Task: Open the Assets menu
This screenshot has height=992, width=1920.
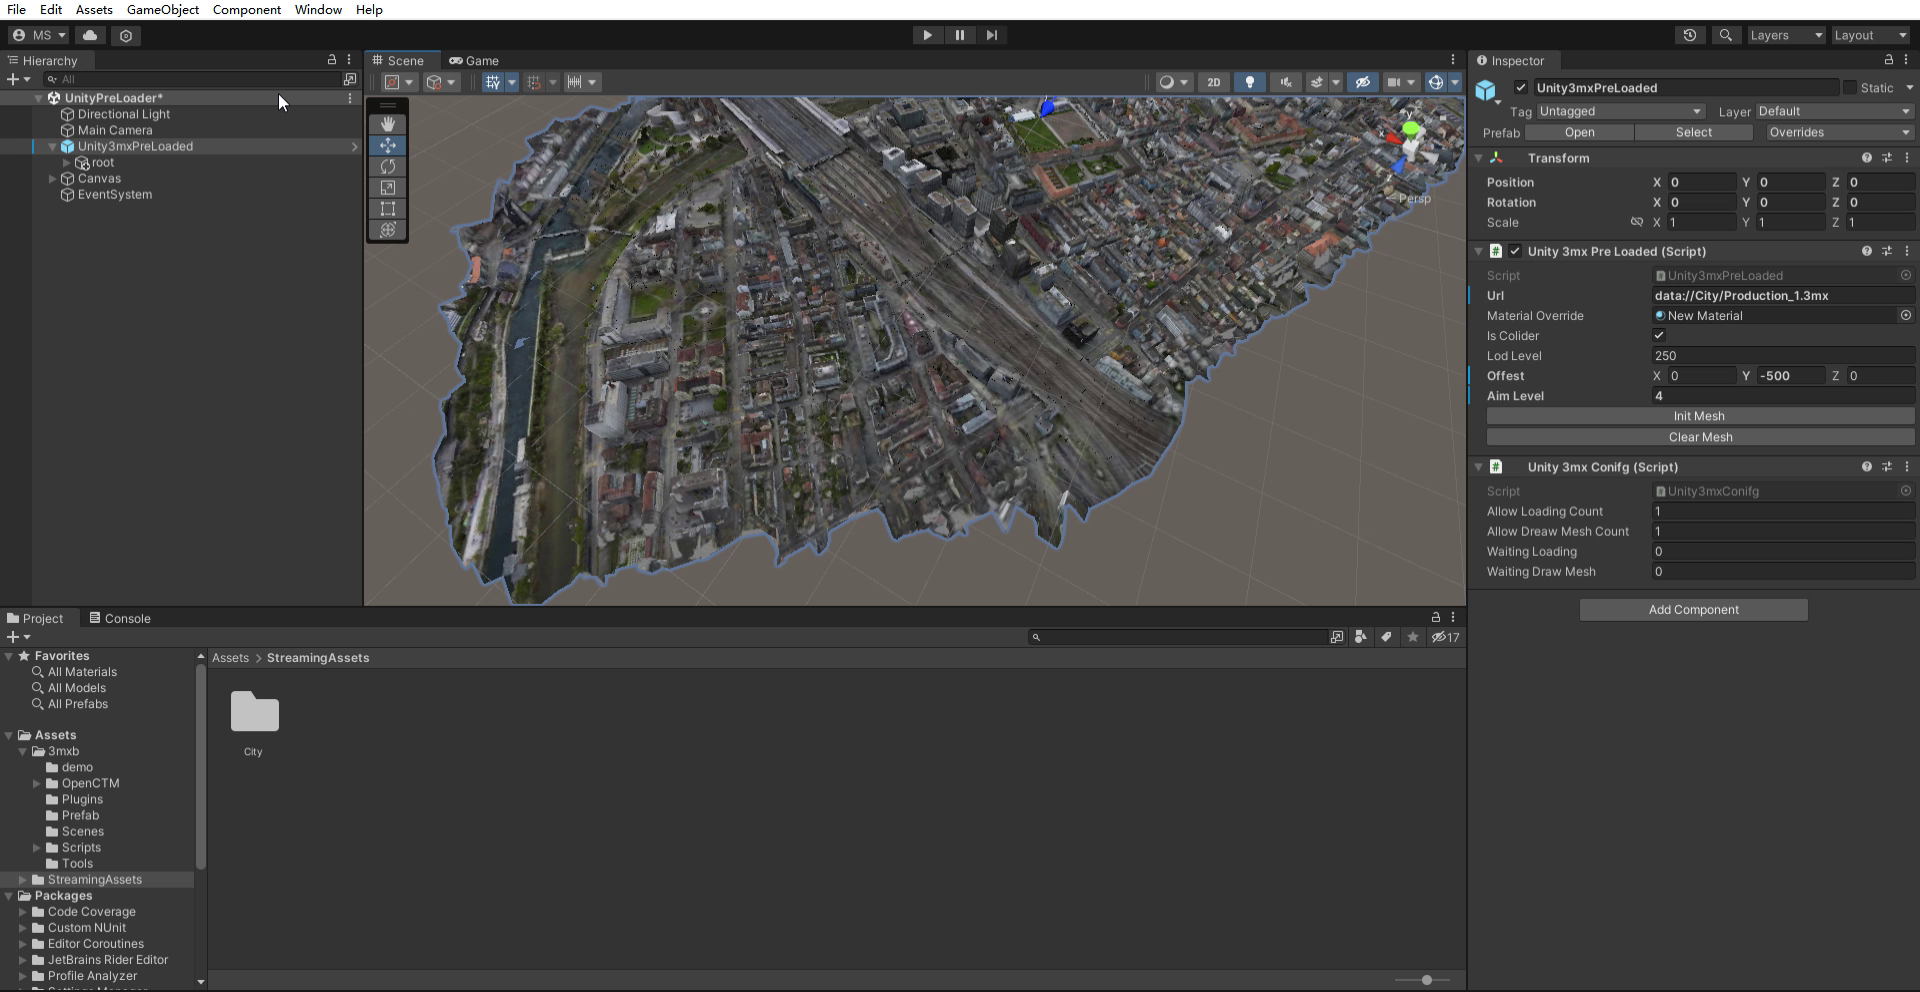Action: point(94,9)
